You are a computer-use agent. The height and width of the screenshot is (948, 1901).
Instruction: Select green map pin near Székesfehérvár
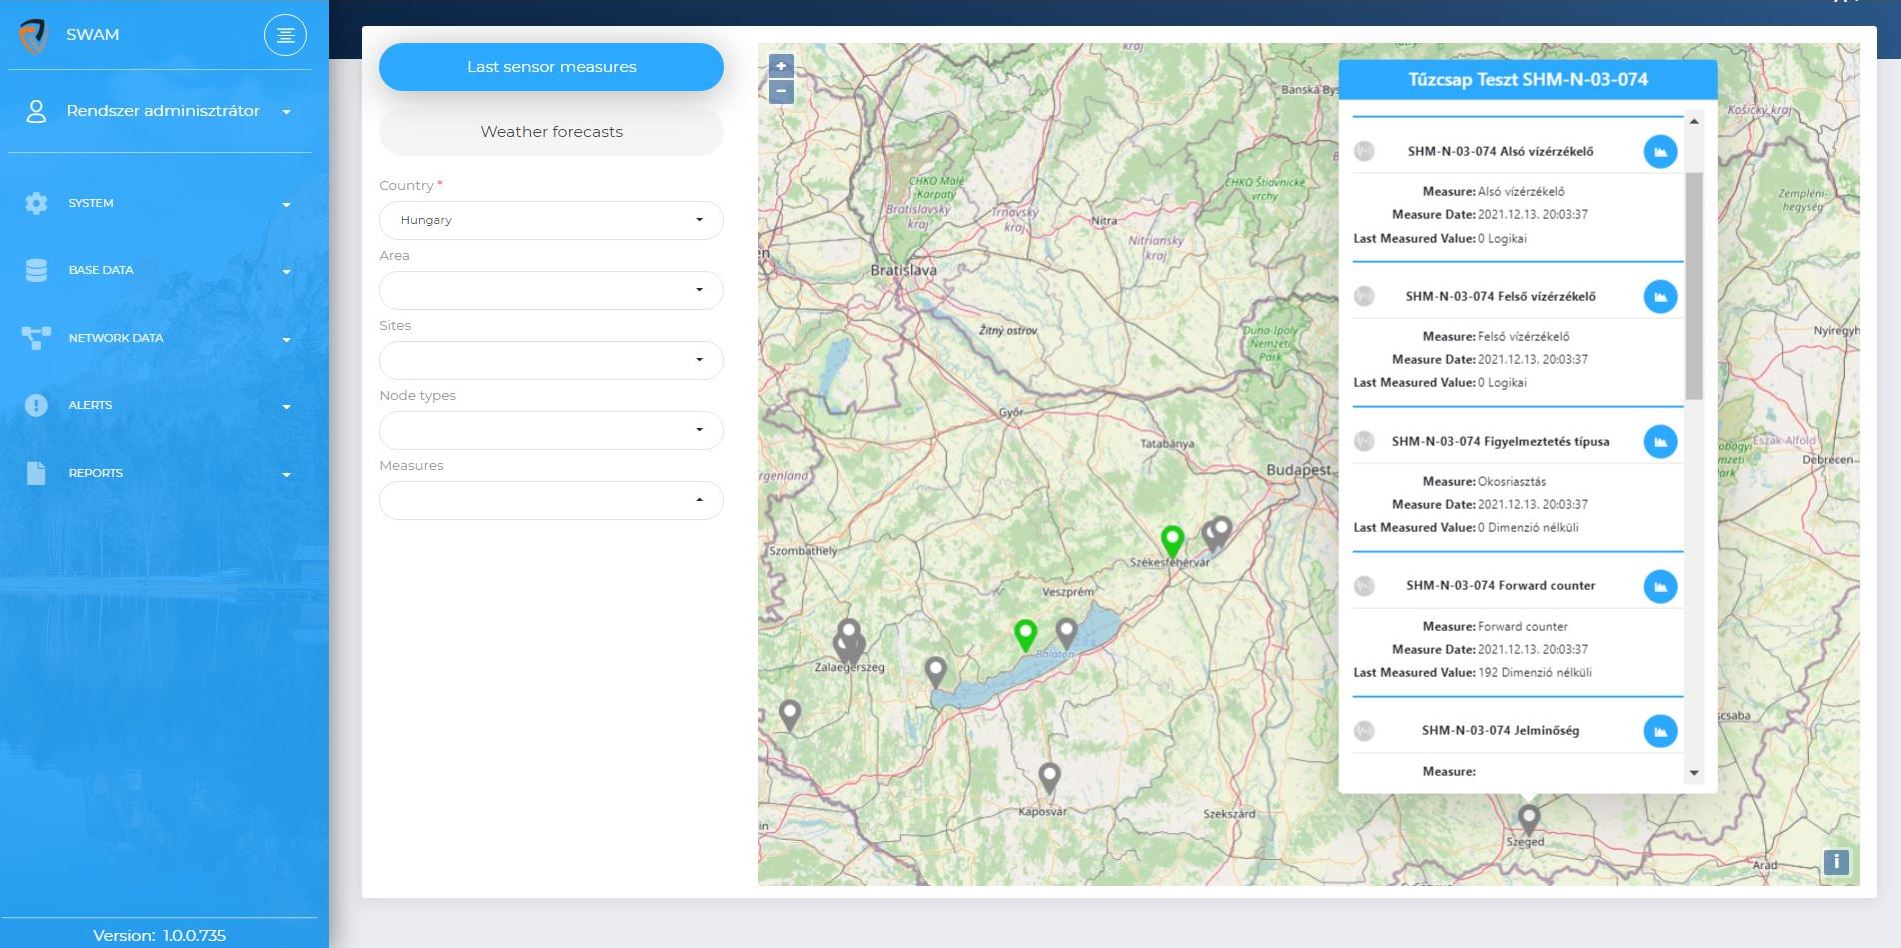click(1172, 540)
